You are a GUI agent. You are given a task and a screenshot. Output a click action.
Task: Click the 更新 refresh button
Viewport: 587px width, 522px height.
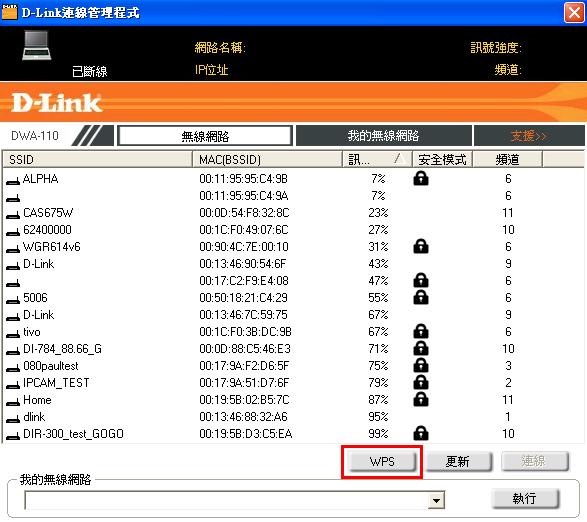458,461
